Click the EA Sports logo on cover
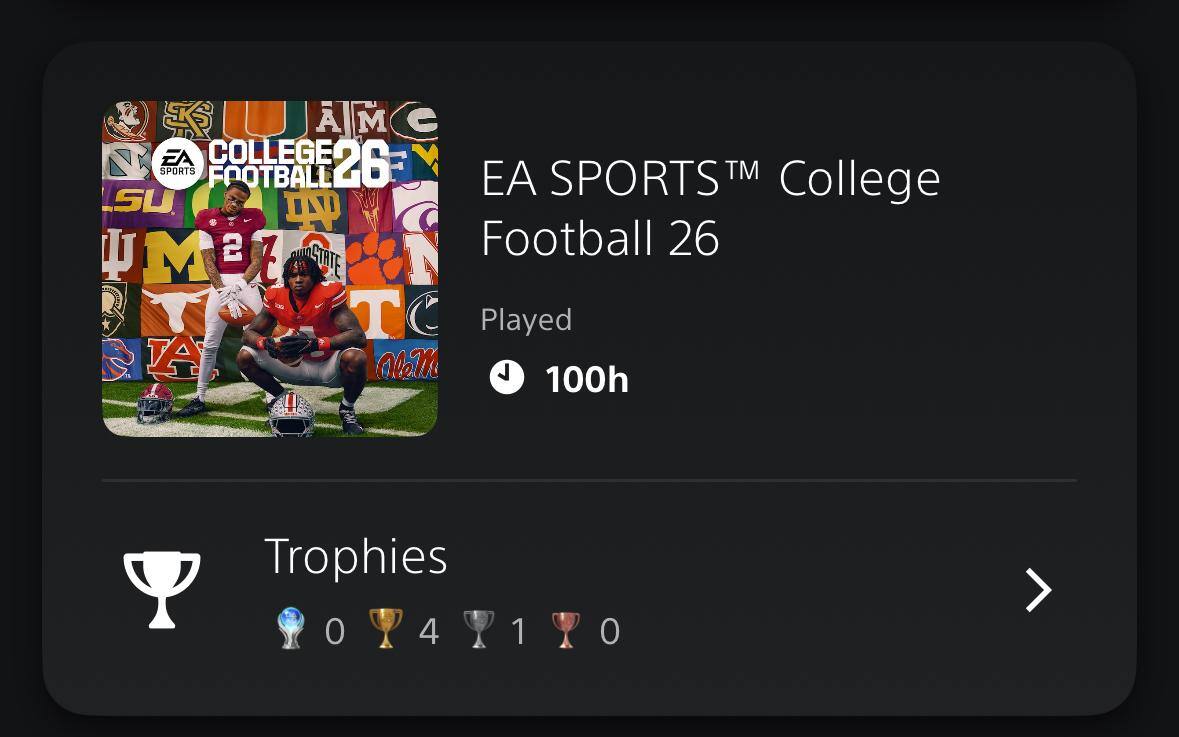Viewport: 1179px width, 737px height. [x=178, y=164]
